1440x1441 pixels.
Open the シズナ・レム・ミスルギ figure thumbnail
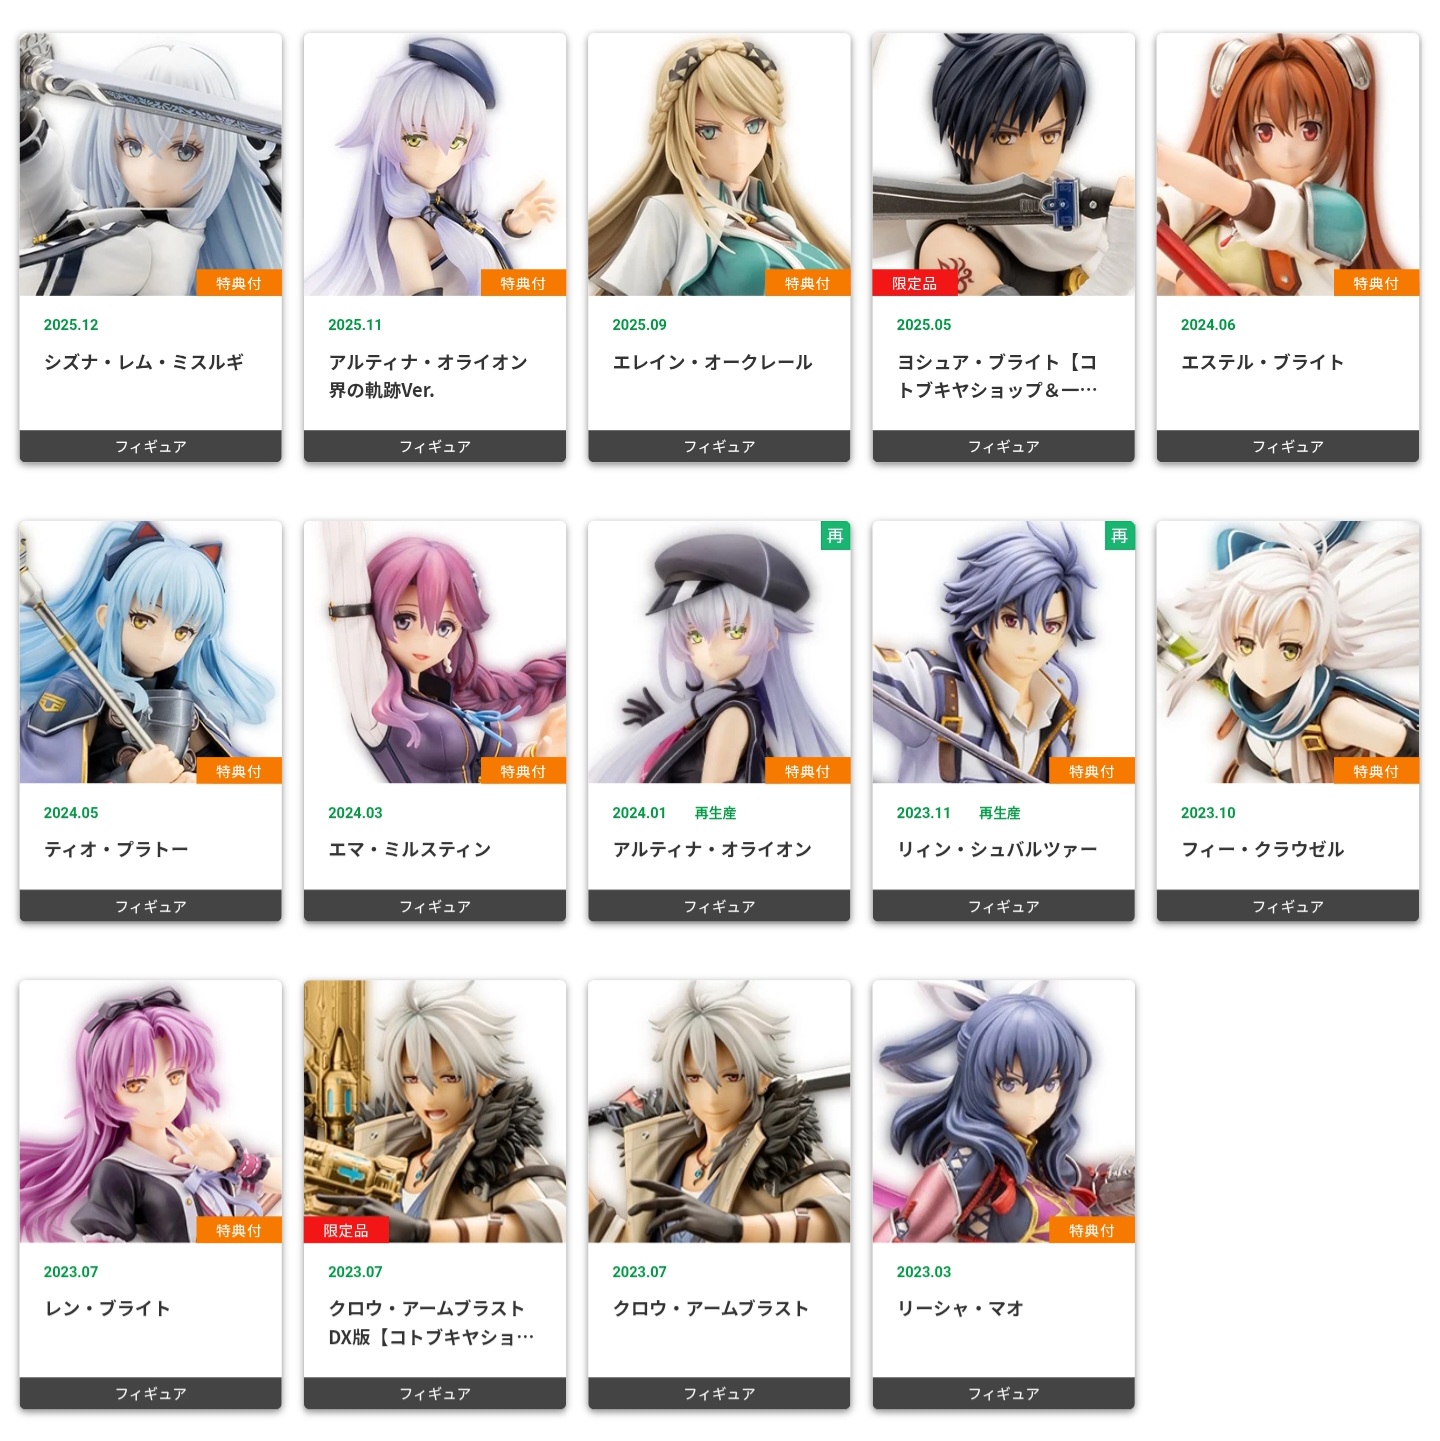pos(150,164)
